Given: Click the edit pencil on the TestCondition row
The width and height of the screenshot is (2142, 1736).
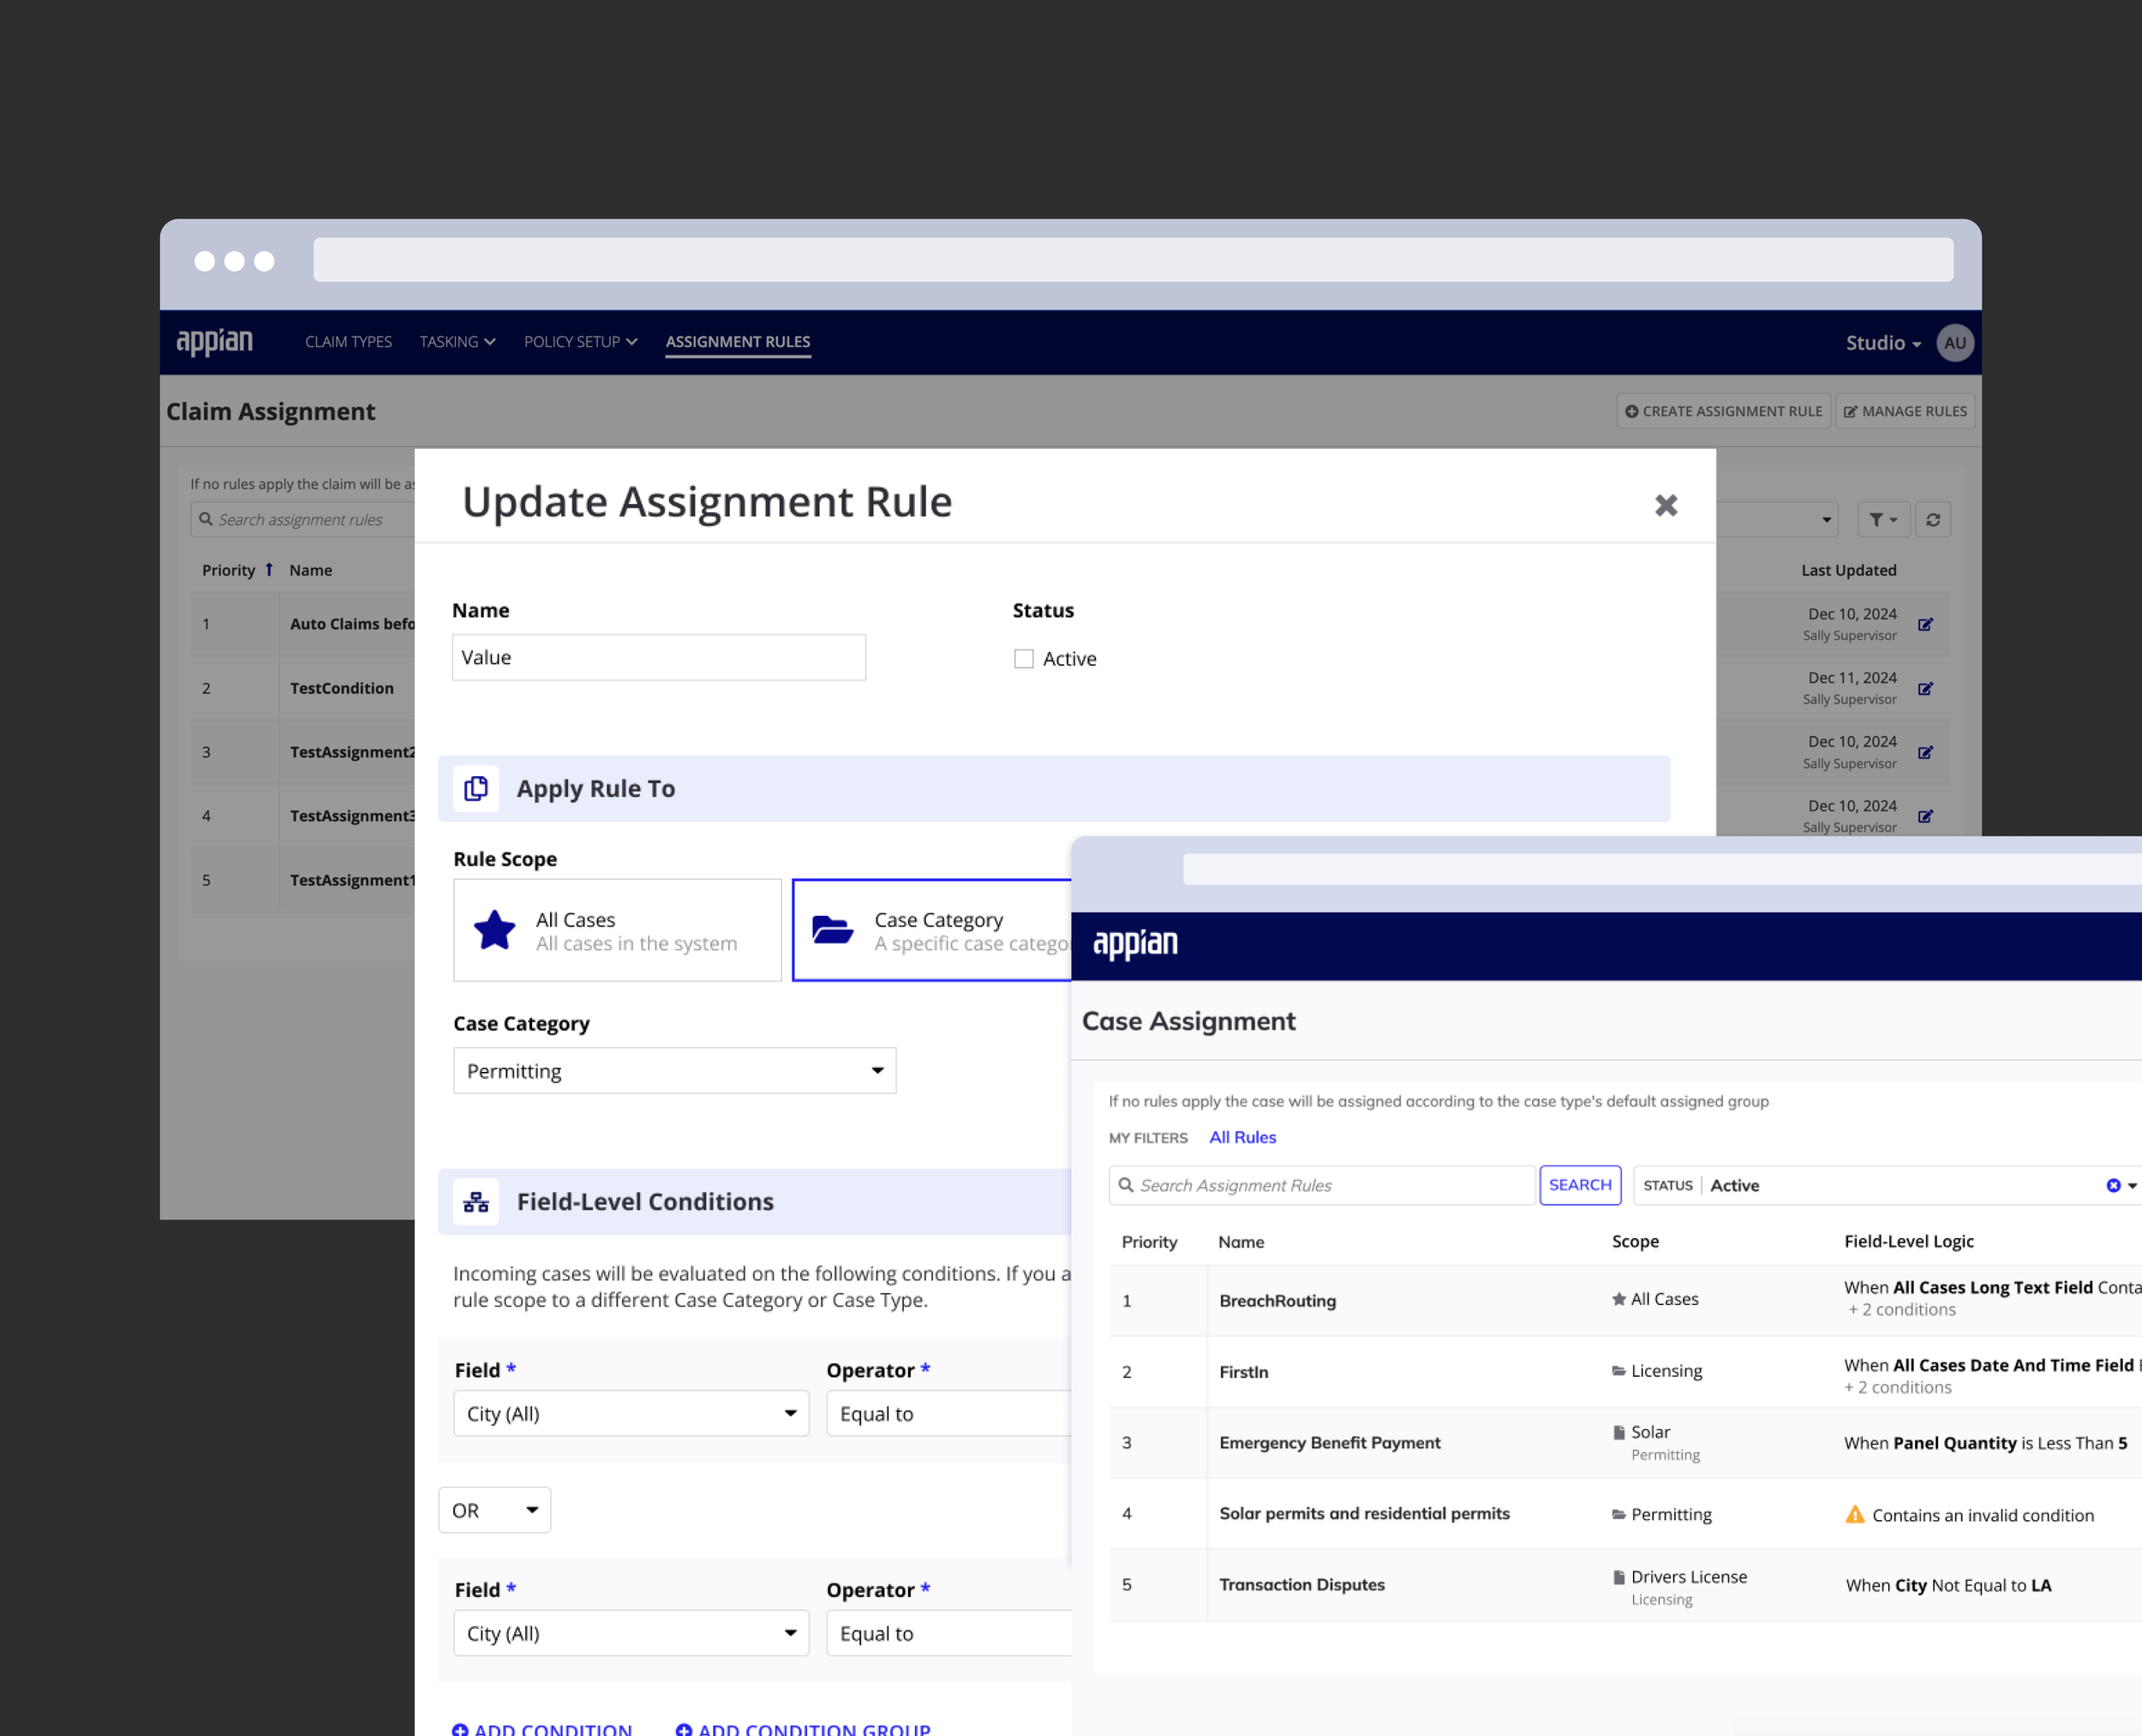Looking at the screenshot, I should (x=1926, y=688).
